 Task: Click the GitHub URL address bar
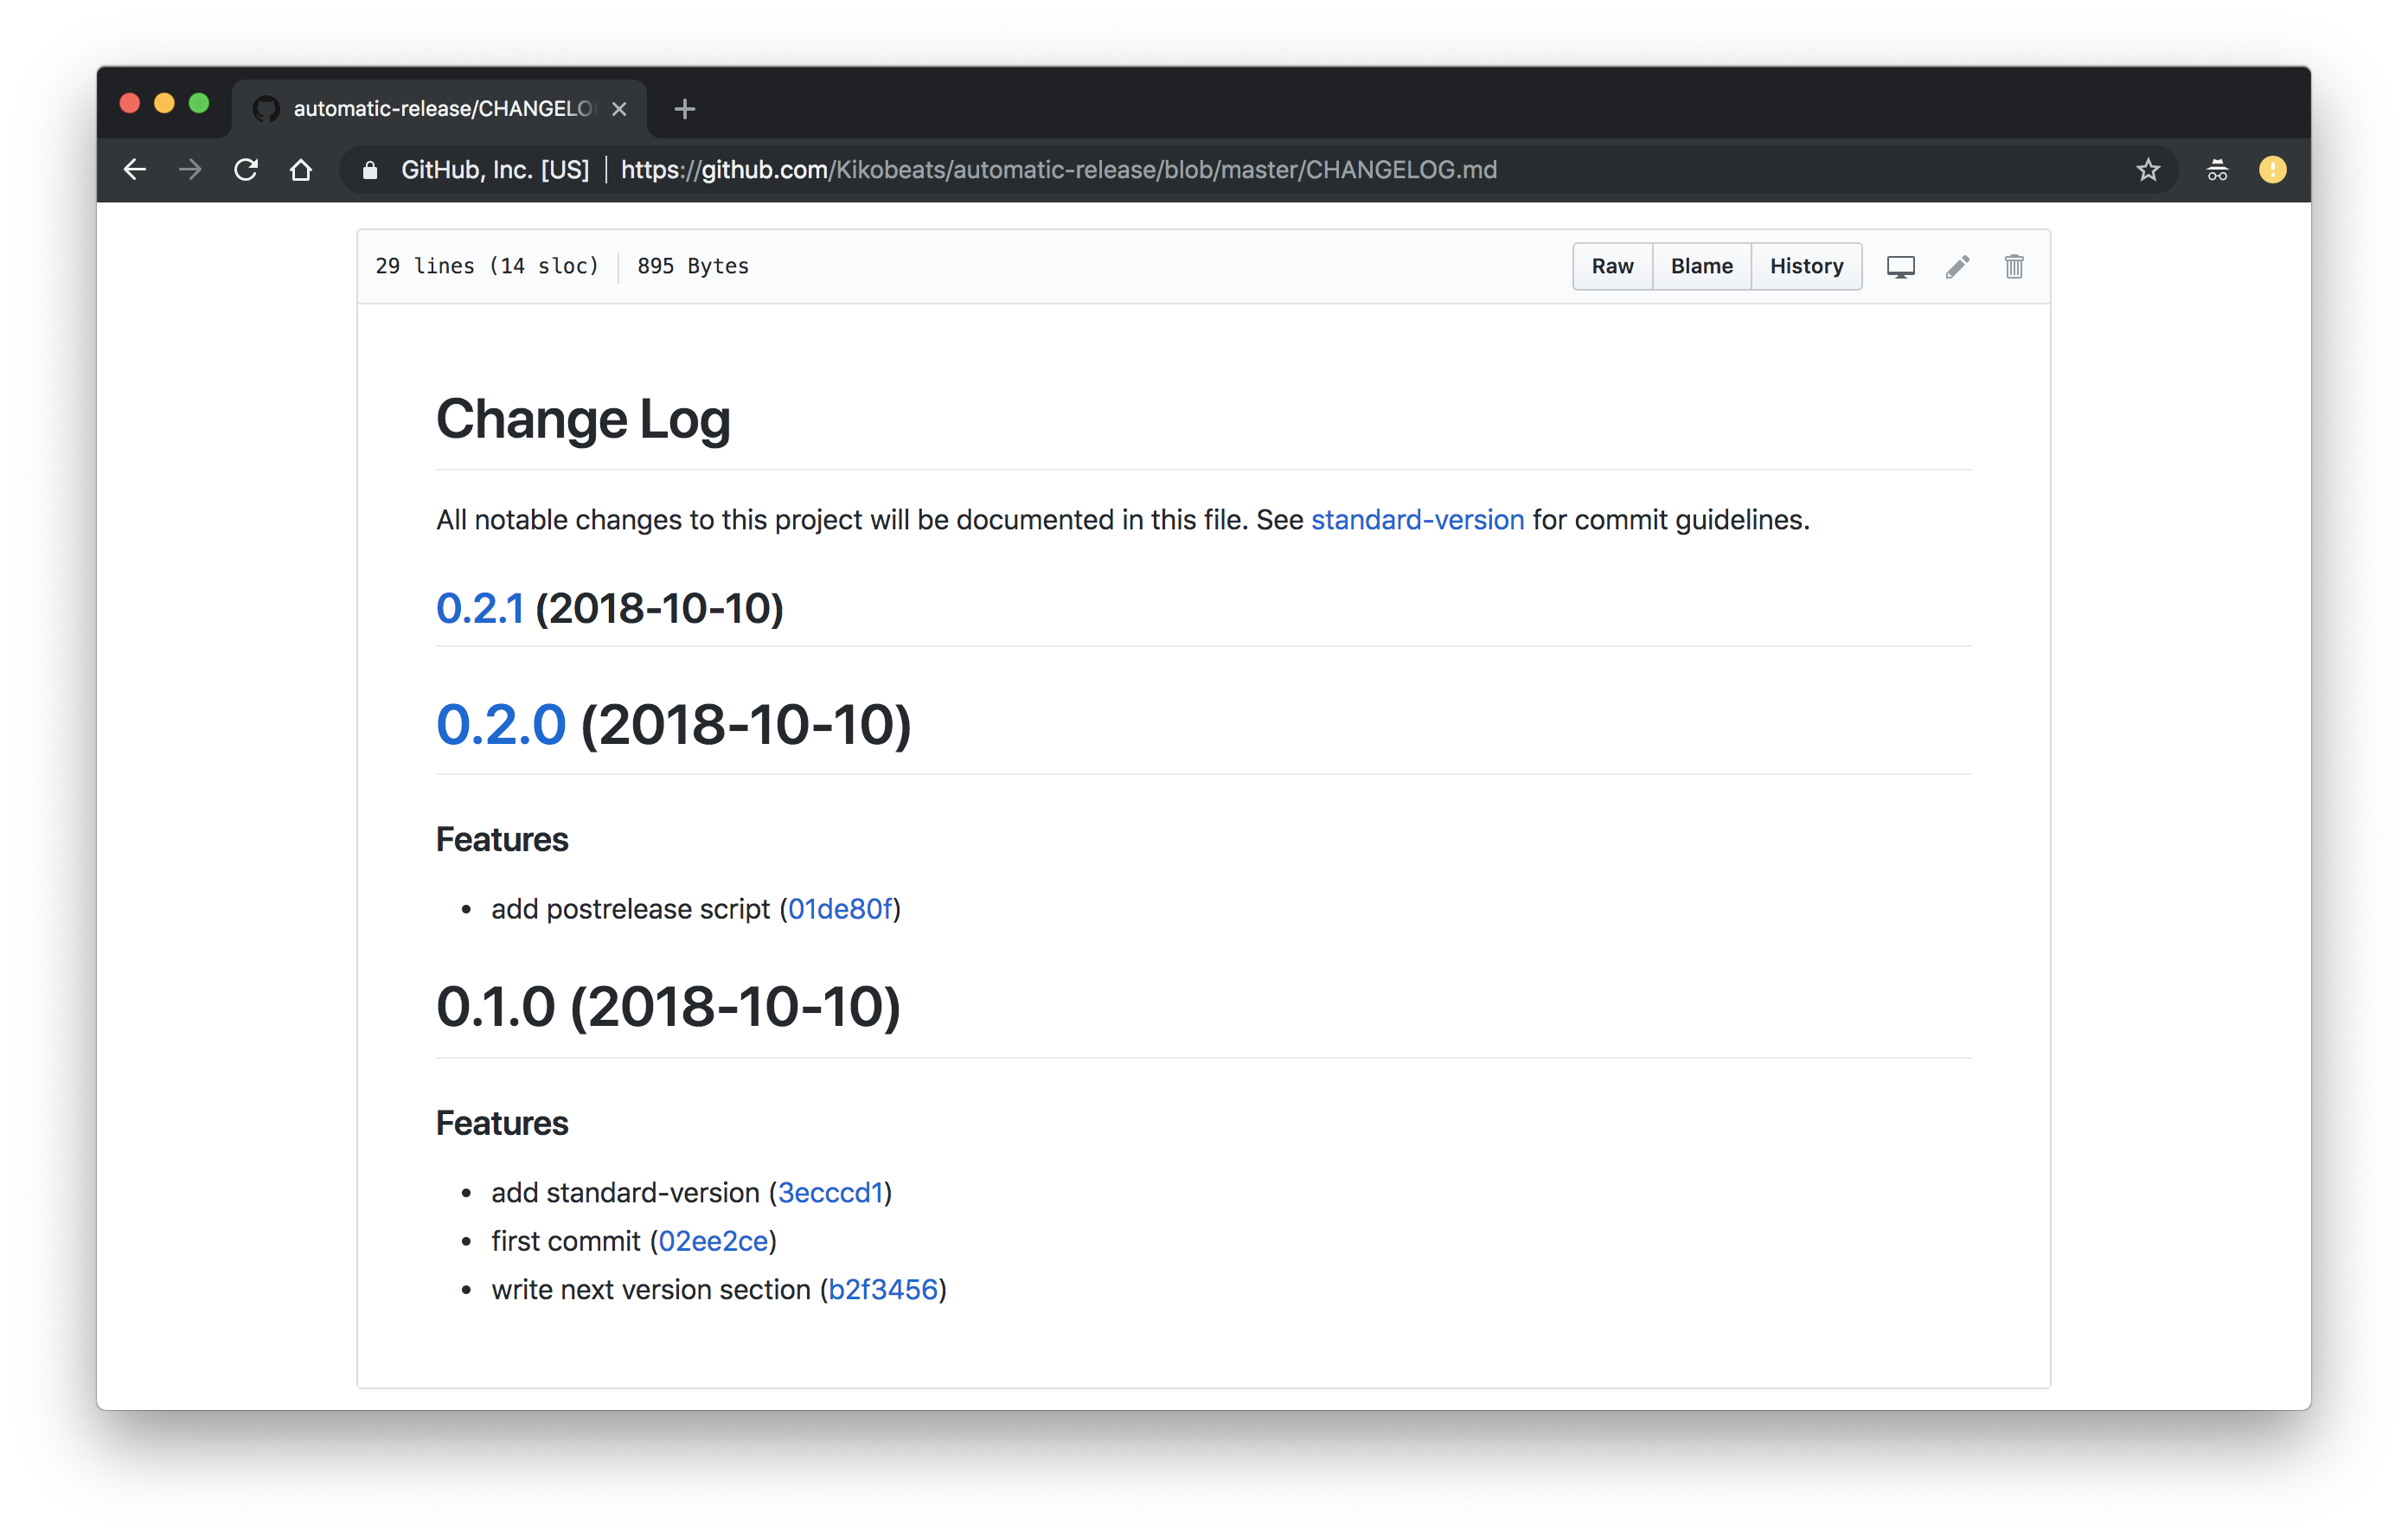click(1058, 170)
